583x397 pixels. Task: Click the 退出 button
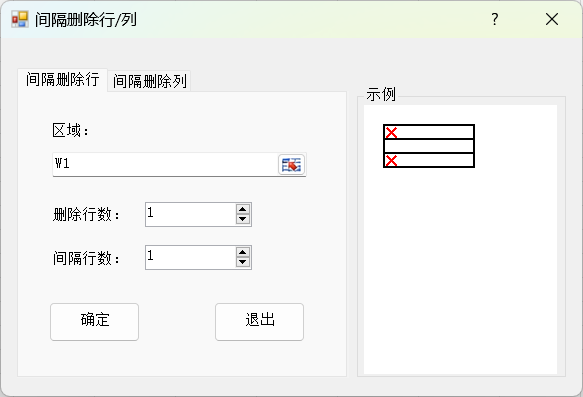(x=260, y=322)
